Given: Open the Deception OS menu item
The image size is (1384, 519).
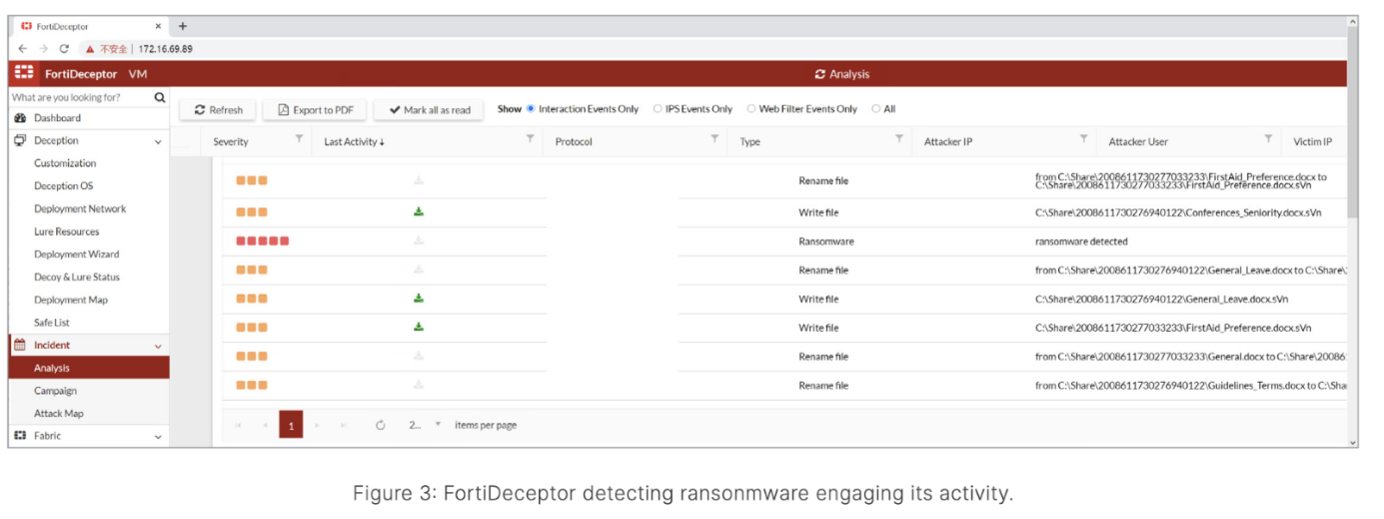Looking at the screenshot, I should [x=63, y=186].
